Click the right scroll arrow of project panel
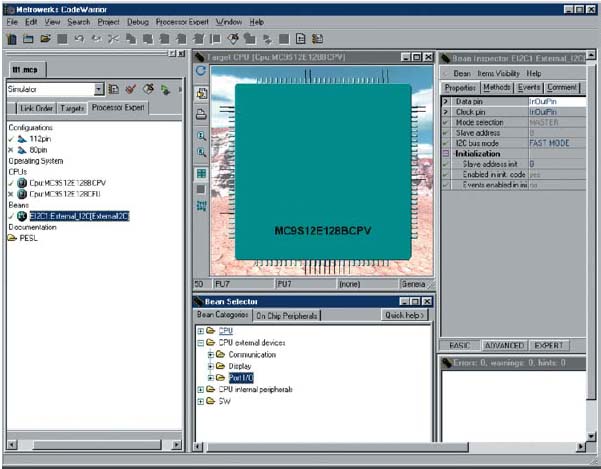The height and width of the screenshot is (469, 601). pyautogui.click(x=176, y=445)
